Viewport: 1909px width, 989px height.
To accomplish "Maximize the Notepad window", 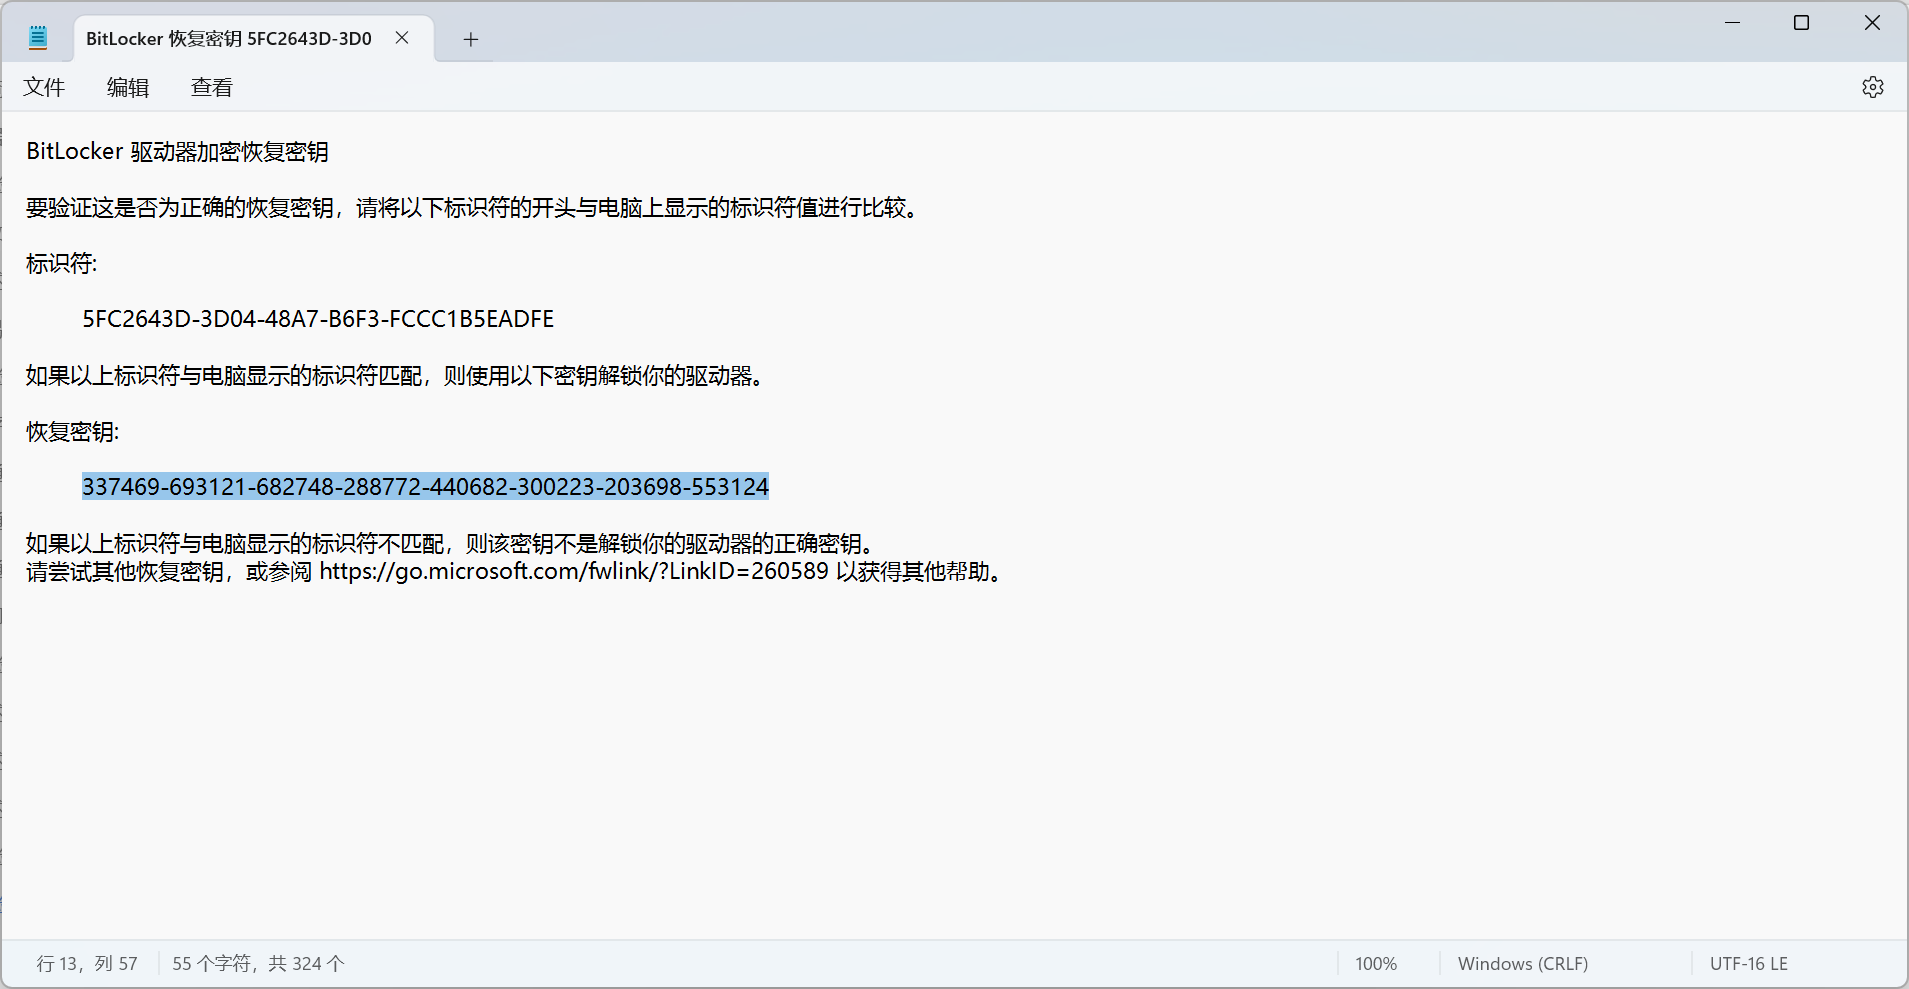I will click(1802, 23).
